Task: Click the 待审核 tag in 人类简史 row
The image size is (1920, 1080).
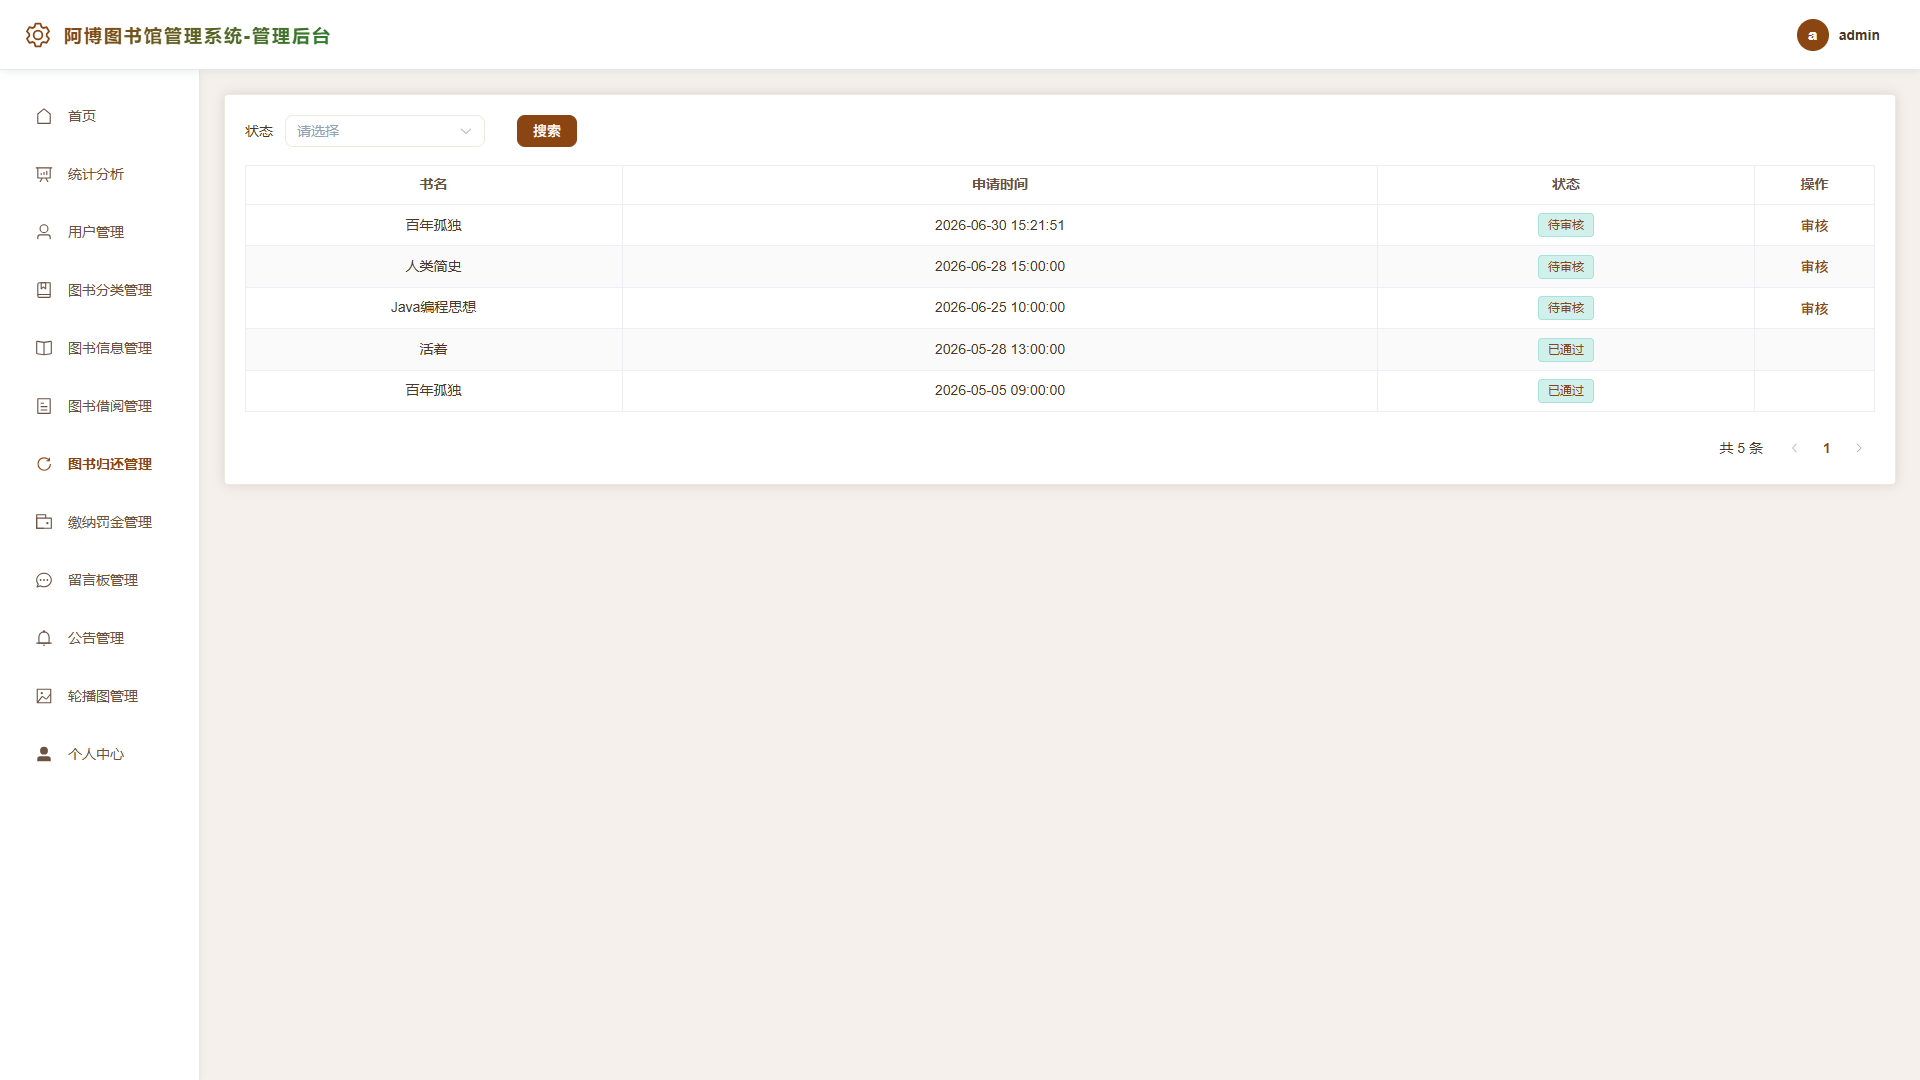Action: (x=1566, y=267)
